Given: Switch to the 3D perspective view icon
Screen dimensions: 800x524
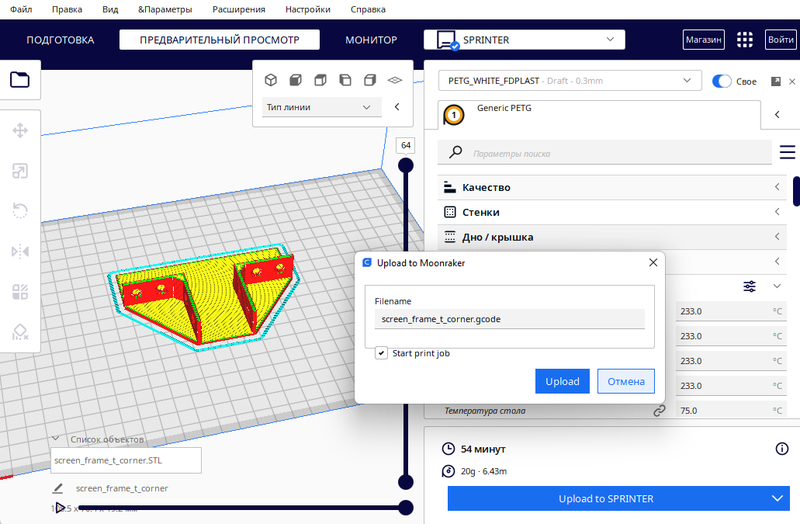Looking at the screenshot, I should 270,80.
